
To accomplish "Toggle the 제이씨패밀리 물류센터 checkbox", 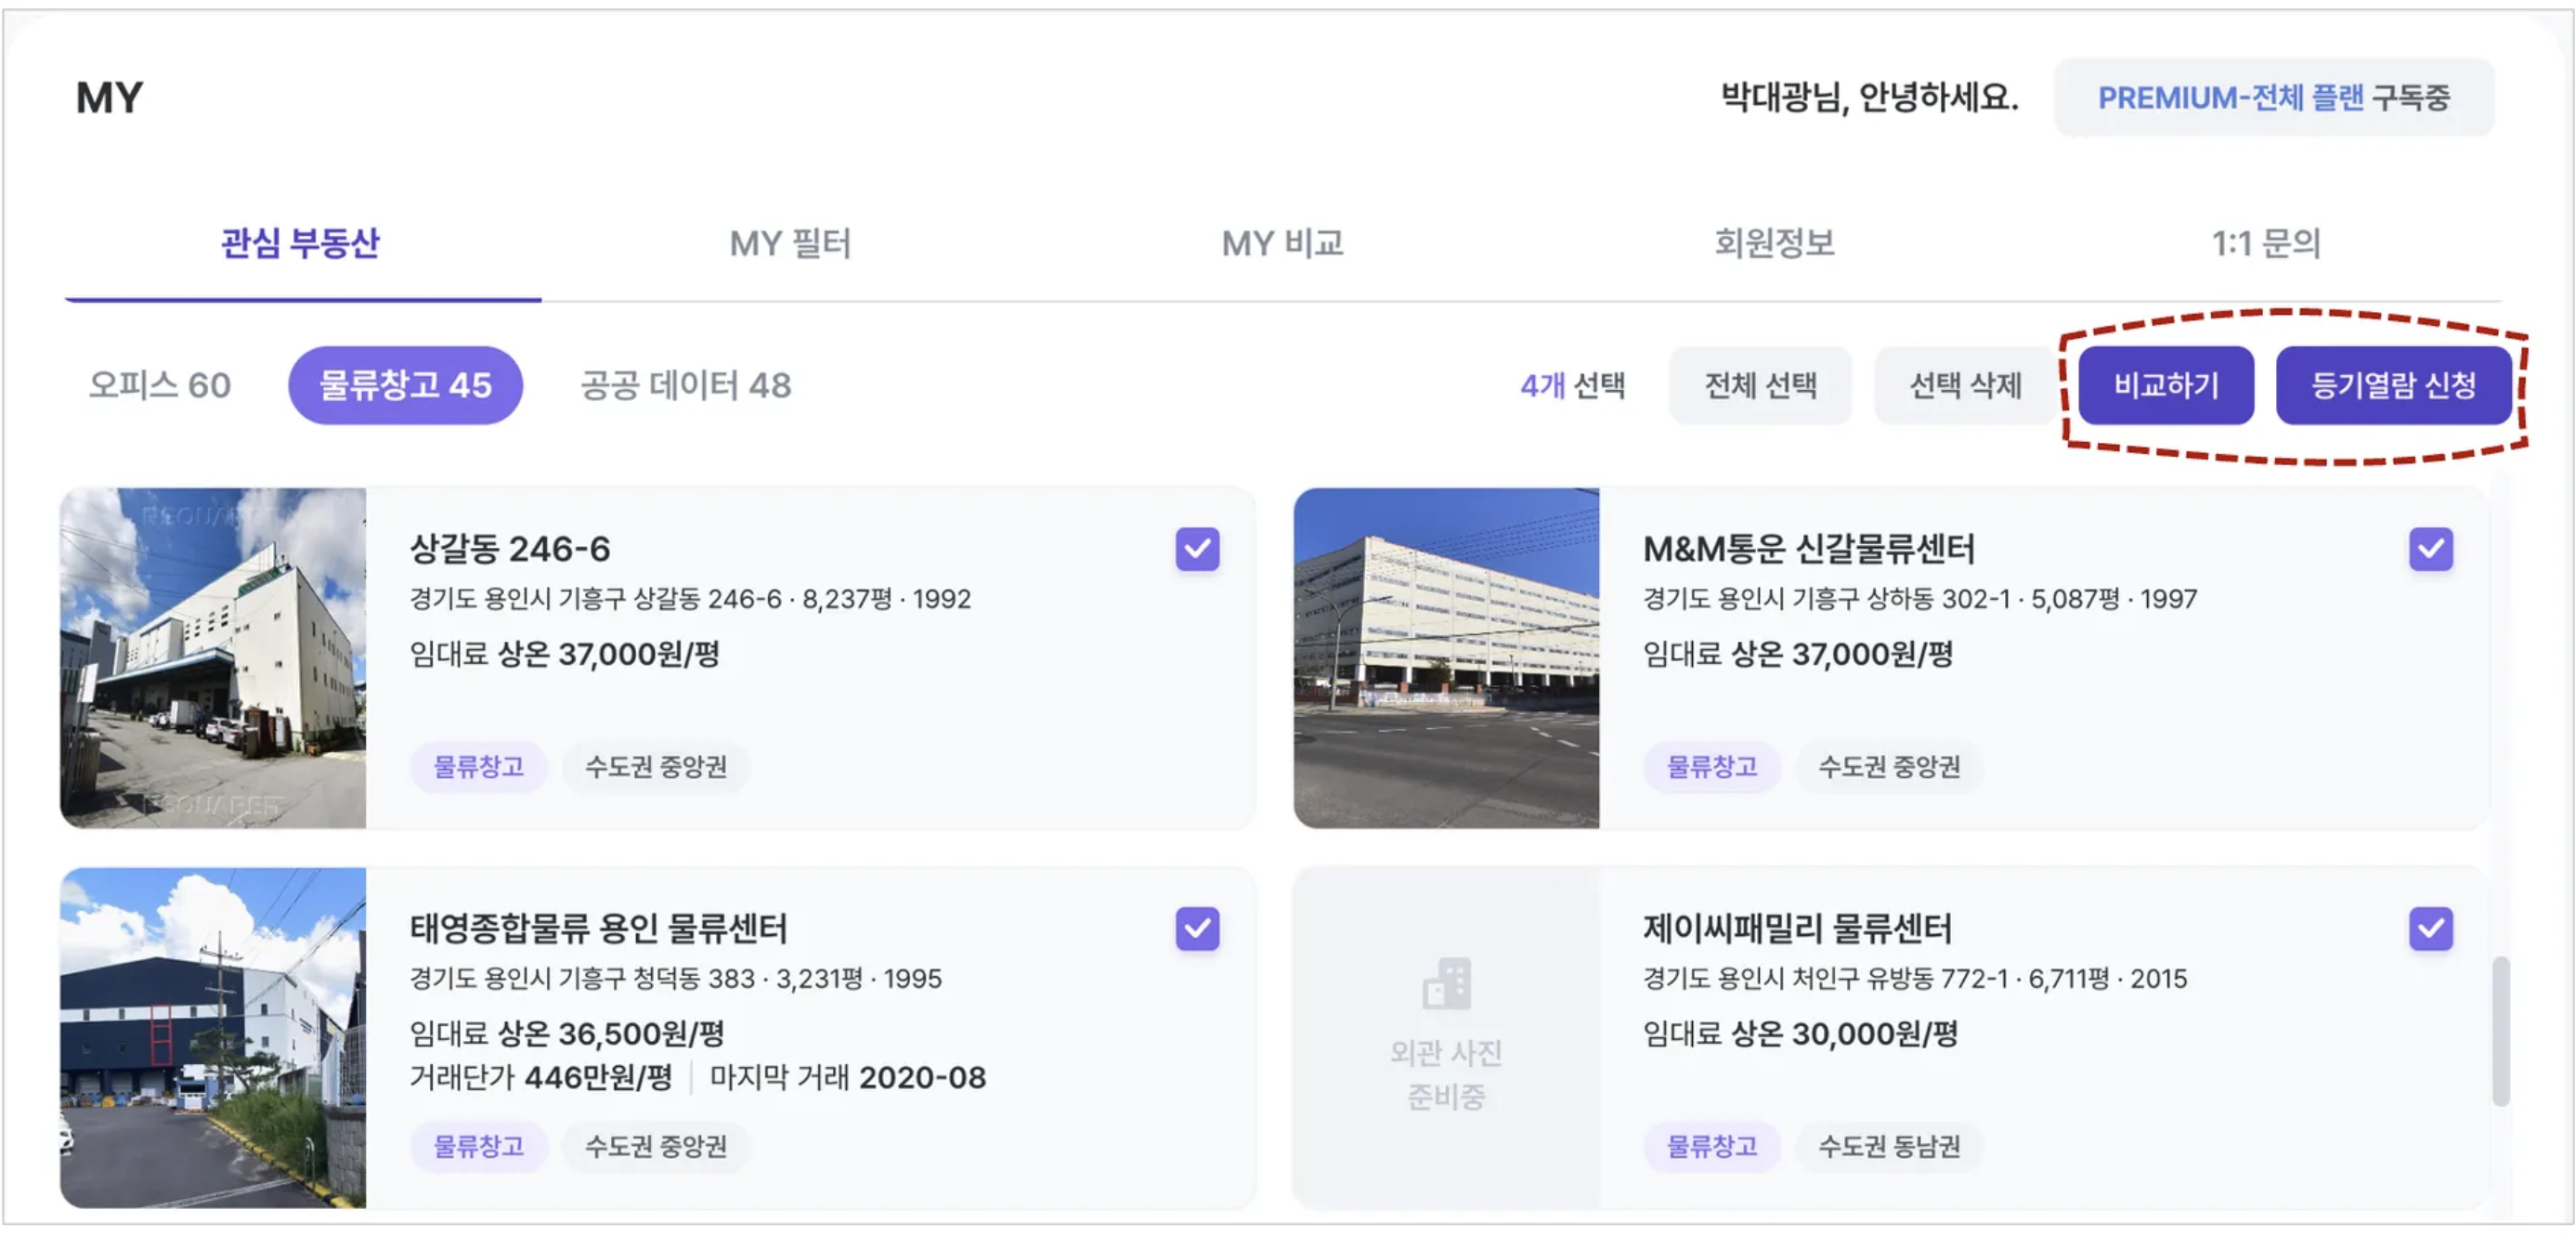I will coord(2430,928).
